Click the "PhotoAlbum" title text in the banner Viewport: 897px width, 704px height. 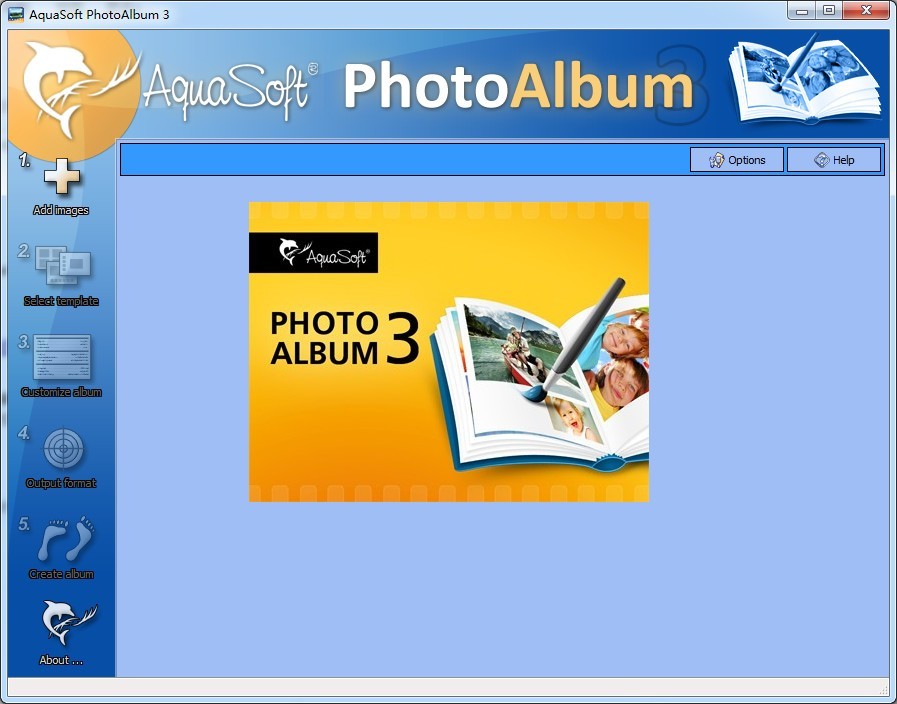point(518,88)
